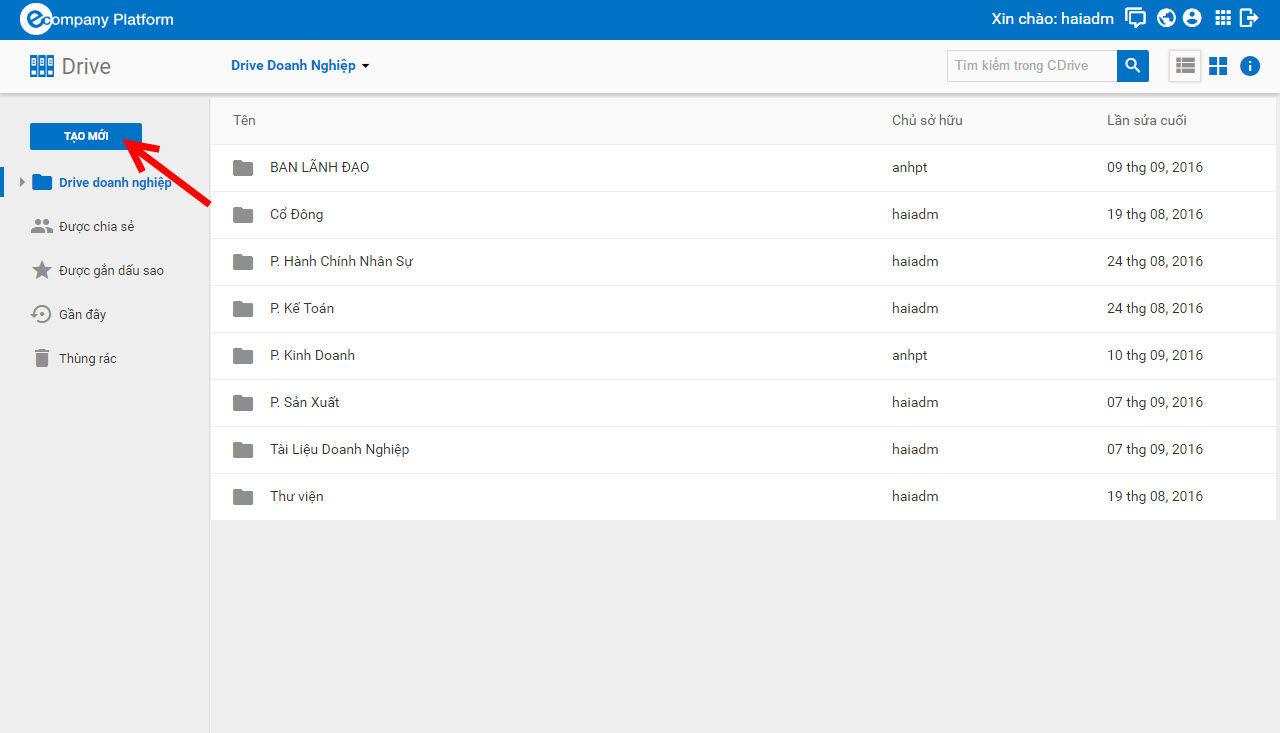Open the BAN LÃNH ĐẠO folder name

320,167
